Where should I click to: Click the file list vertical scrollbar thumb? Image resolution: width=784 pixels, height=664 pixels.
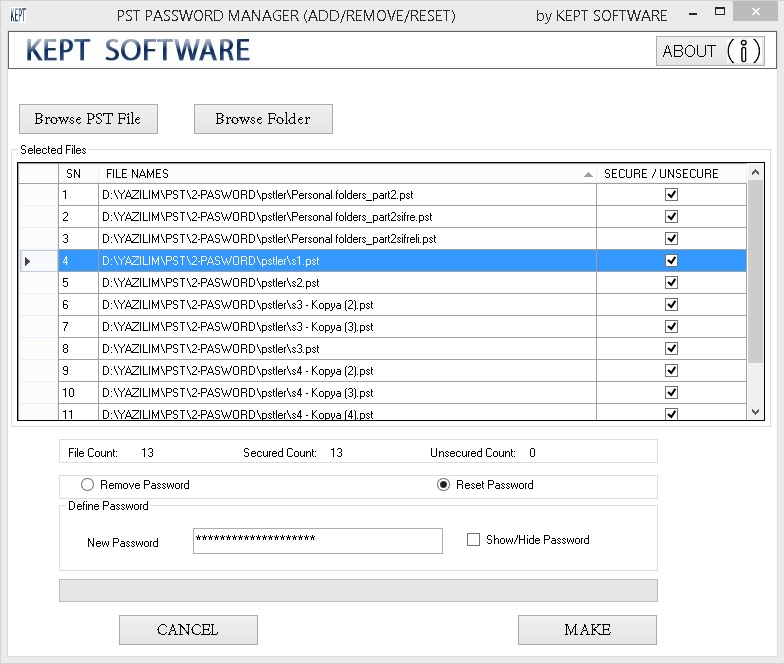(x=755, y=272)
